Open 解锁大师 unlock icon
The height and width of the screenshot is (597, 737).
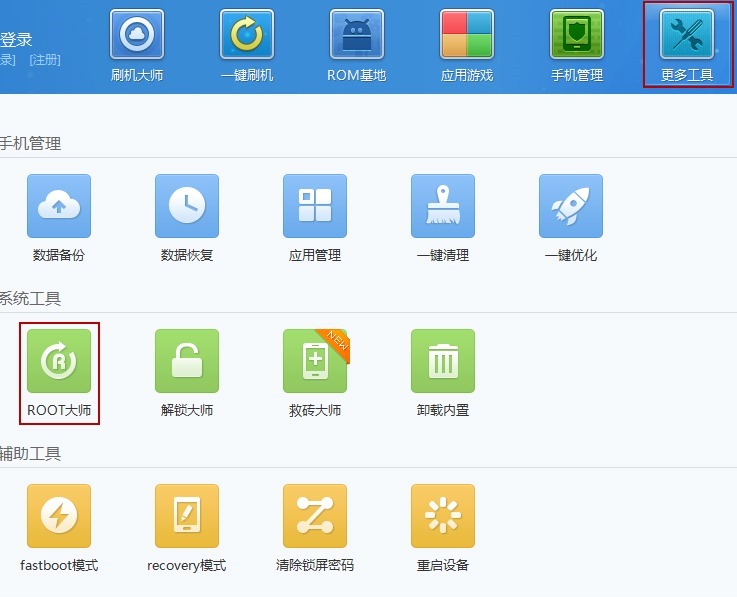click(x=187, y=361)
